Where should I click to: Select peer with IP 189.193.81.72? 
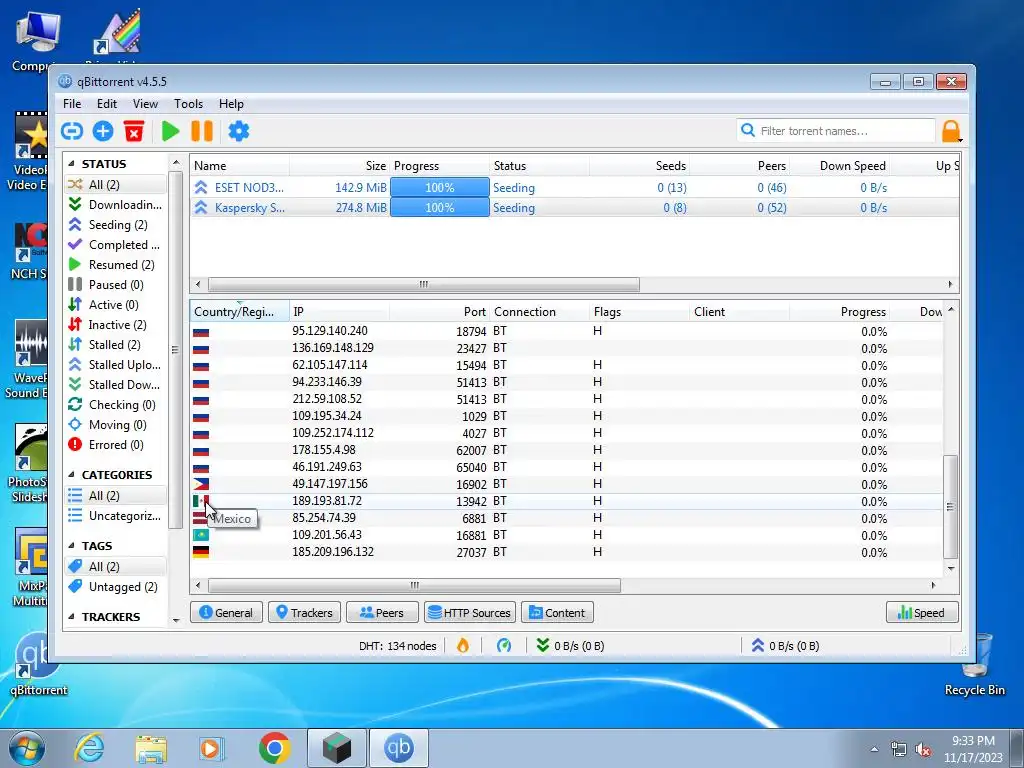point(566,501)
